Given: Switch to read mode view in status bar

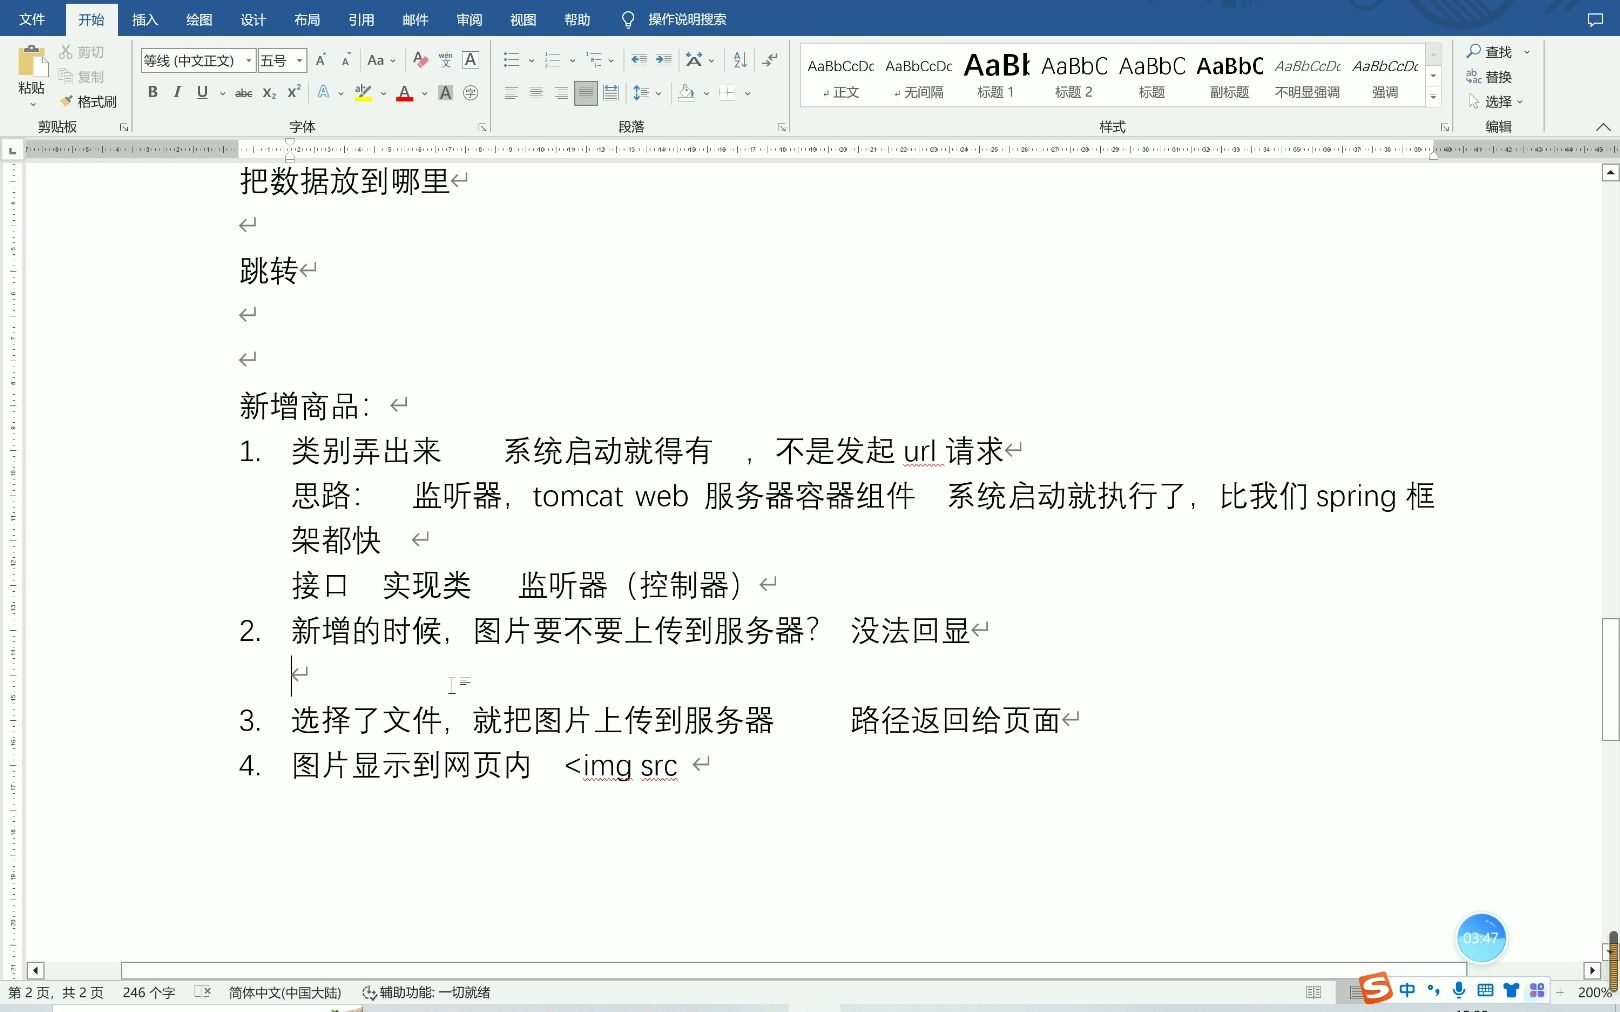Looking at the screenshot, I should [x=1313, y=992].
